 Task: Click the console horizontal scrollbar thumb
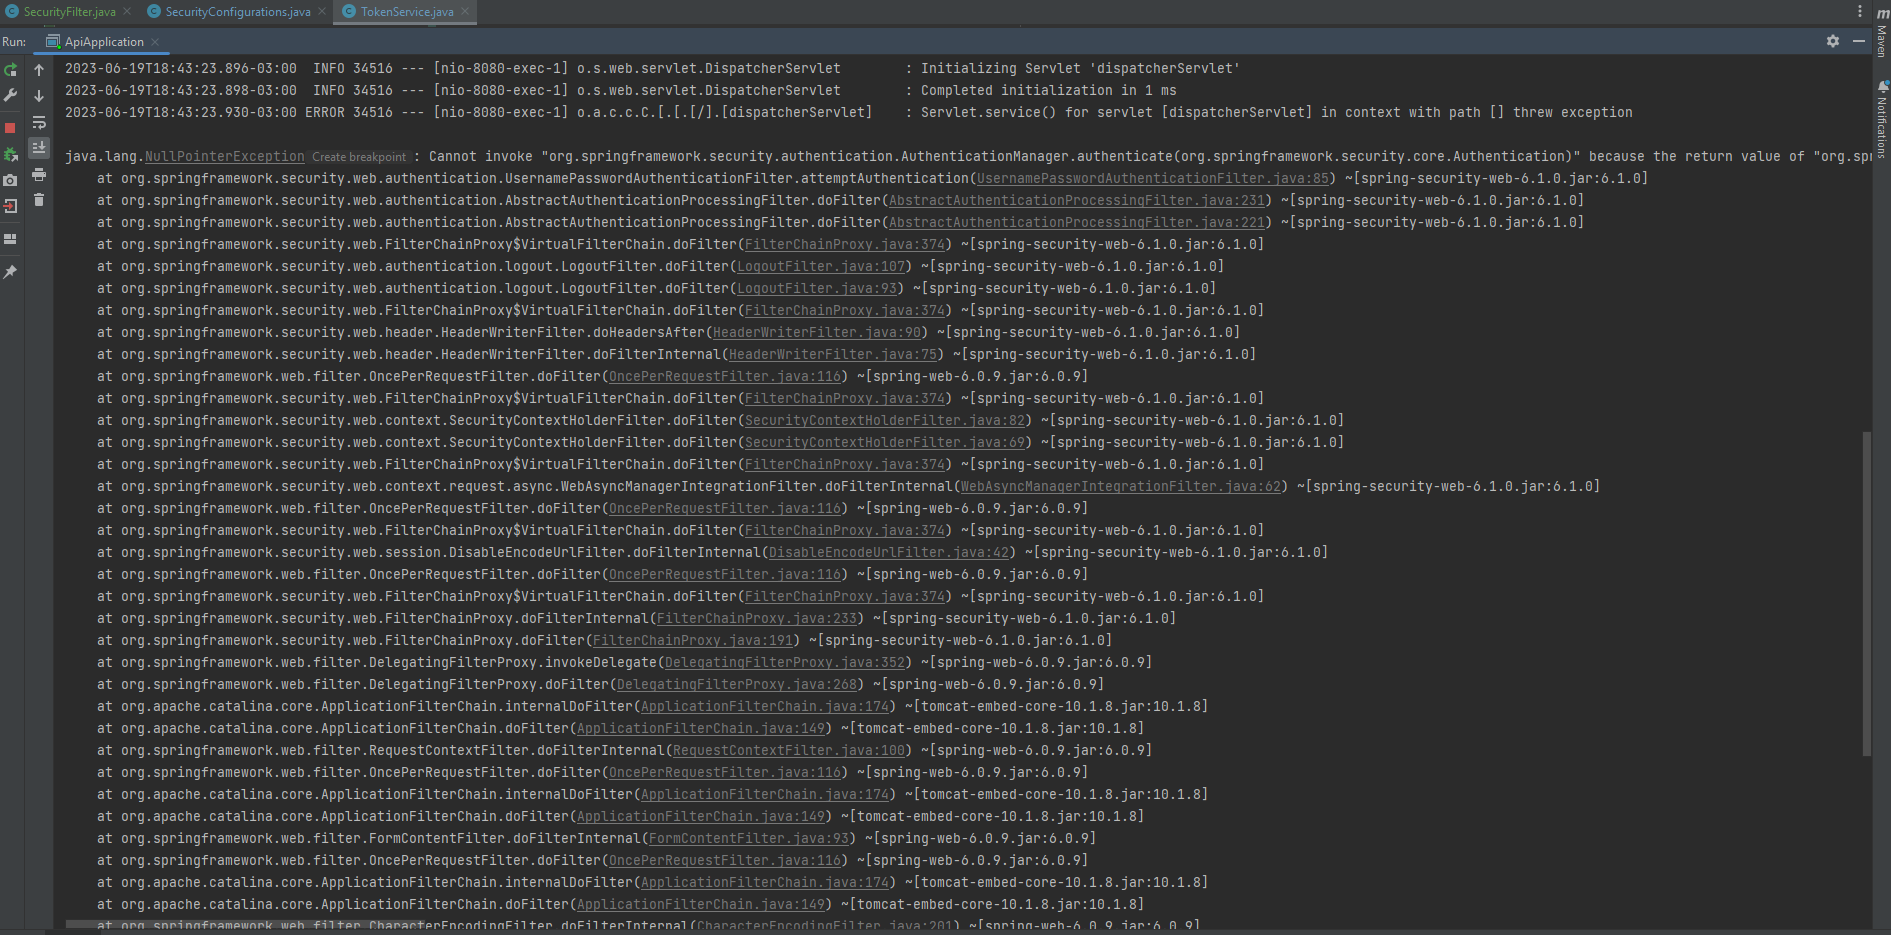pos(246,925)
